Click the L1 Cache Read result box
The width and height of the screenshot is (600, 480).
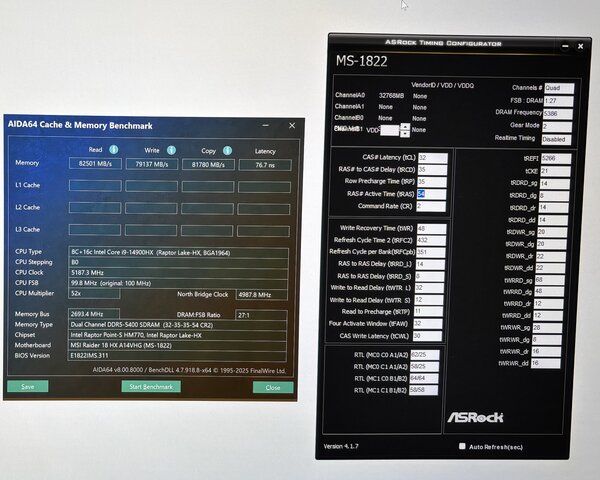point(95,186)
